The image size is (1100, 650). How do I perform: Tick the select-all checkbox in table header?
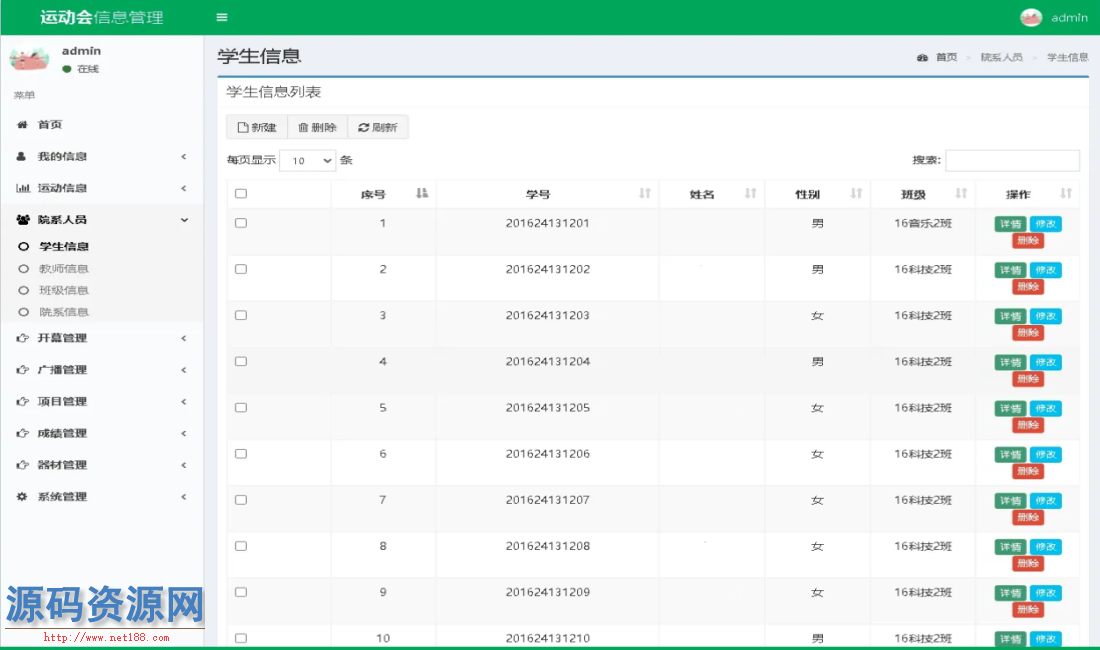click(x=241, y=194)
